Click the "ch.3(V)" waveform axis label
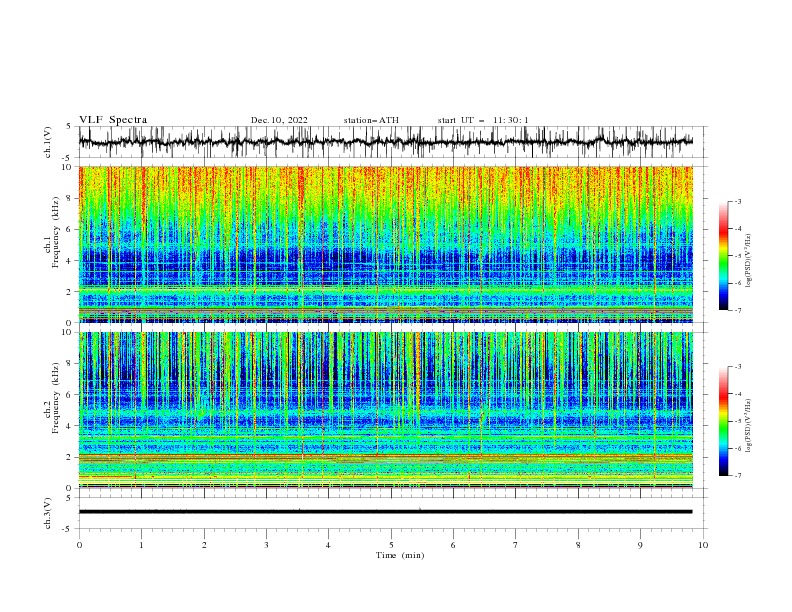The height and width of the screenshot is (612, 792). click(x=47, y=513)
